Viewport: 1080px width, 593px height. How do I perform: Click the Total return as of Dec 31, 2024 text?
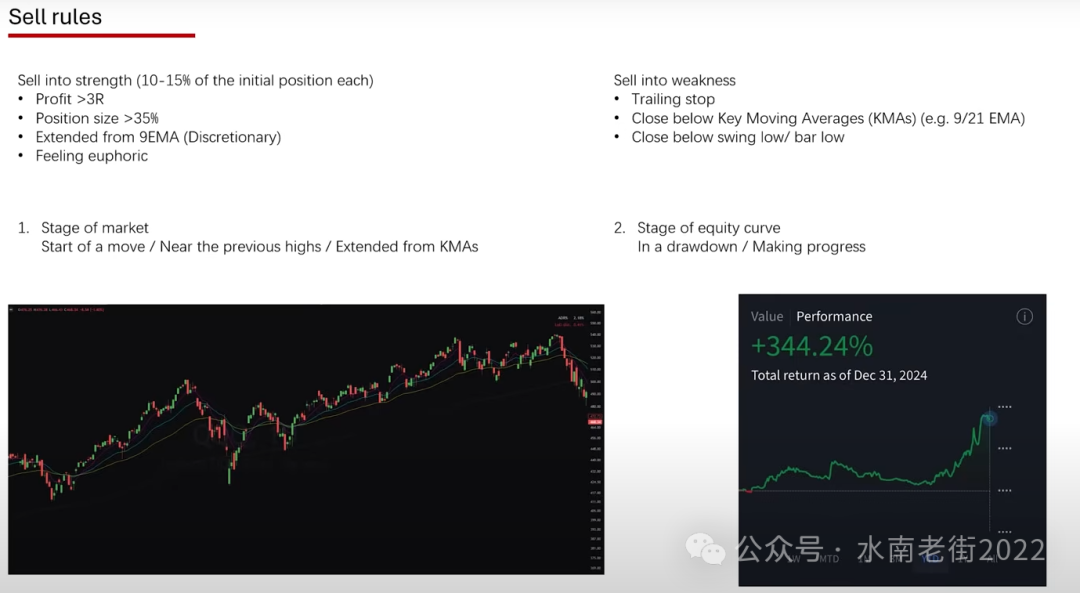(x=839, y=375)
